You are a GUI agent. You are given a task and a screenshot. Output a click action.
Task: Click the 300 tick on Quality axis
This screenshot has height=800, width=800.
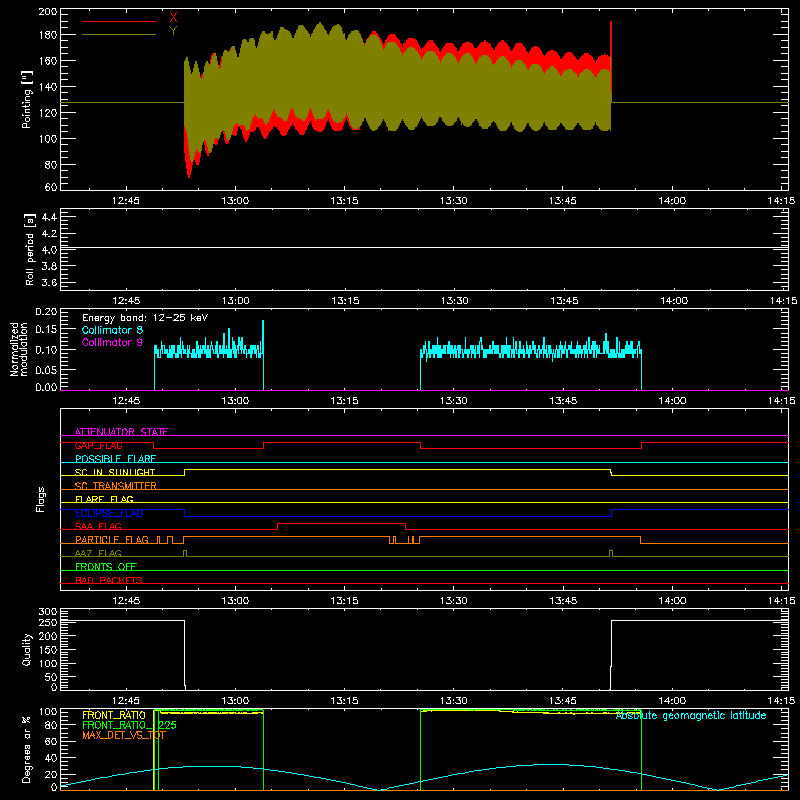48,612
